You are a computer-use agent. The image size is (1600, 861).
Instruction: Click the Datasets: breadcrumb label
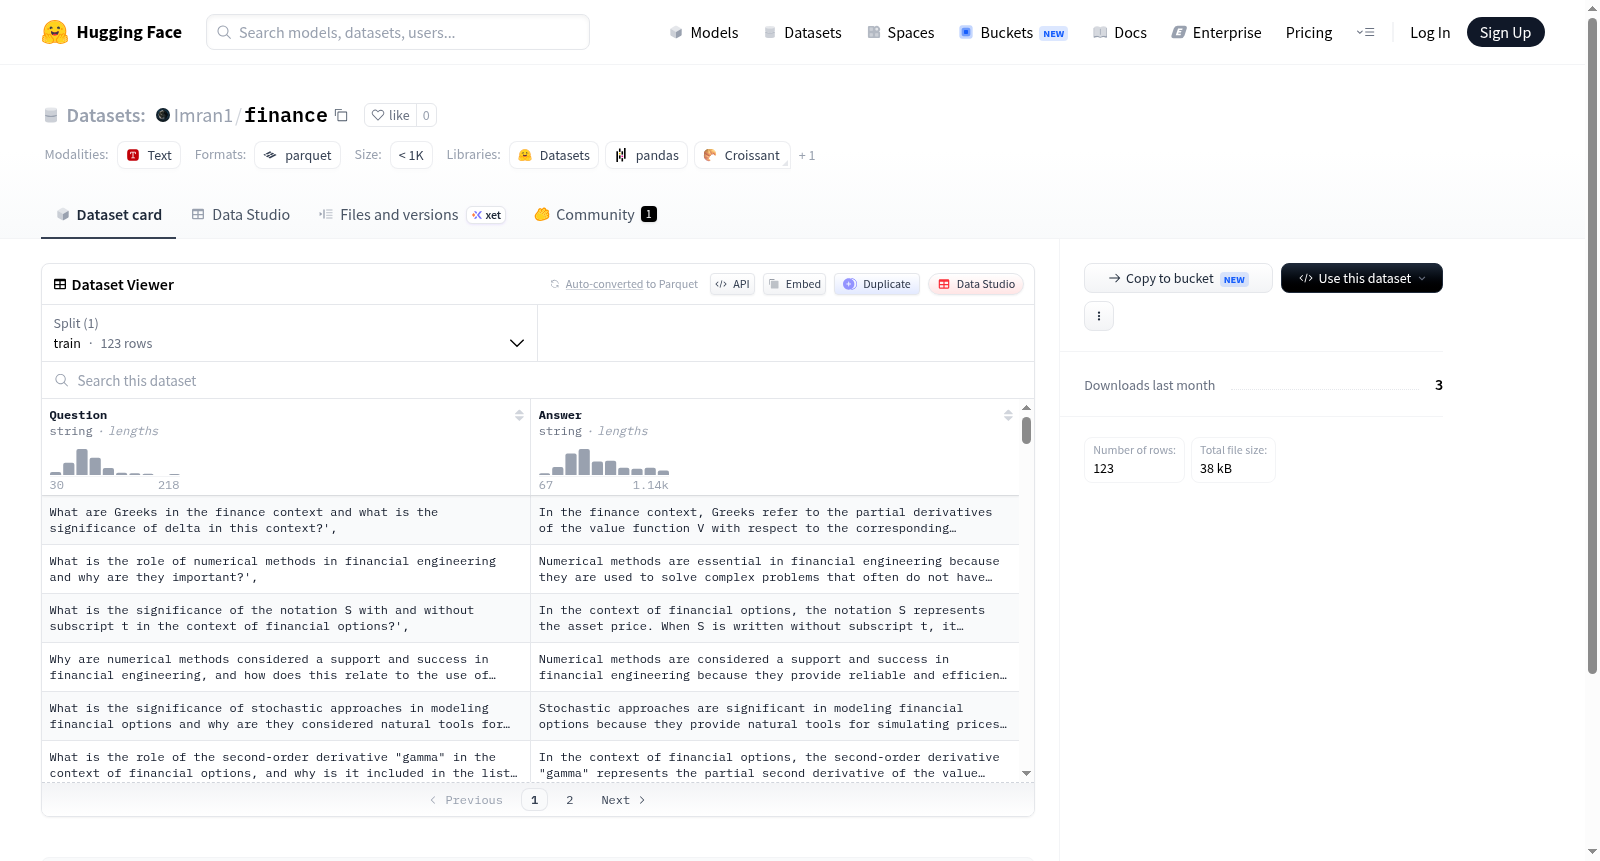pos(106,115)
